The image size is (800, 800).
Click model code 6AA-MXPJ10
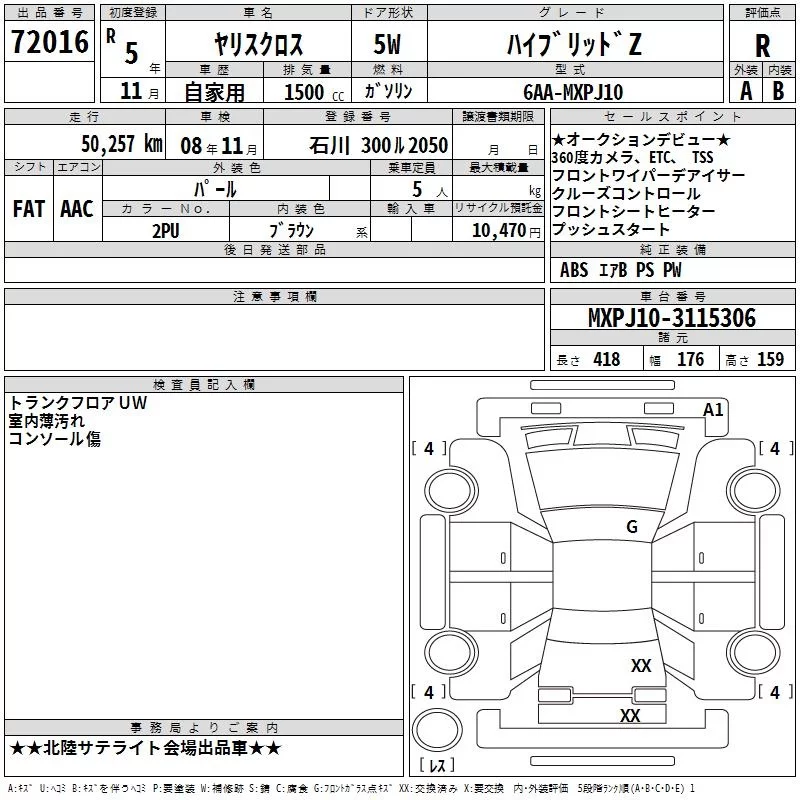click(573, 92)
